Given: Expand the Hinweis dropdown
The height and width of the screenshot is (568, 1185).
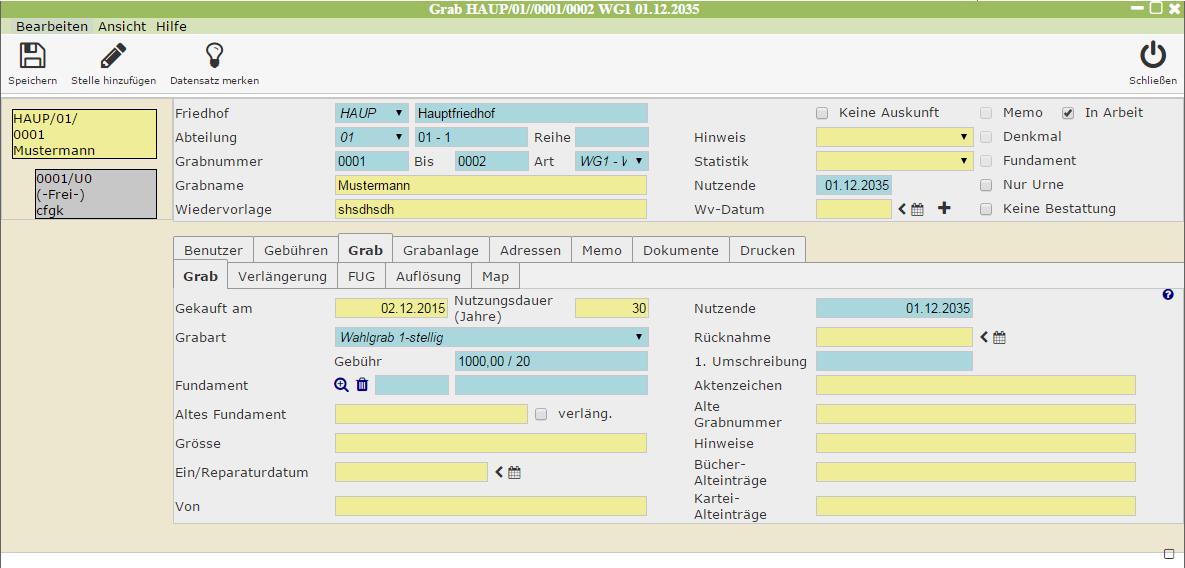Looking at the screenshot, I should tap(894, 137).
